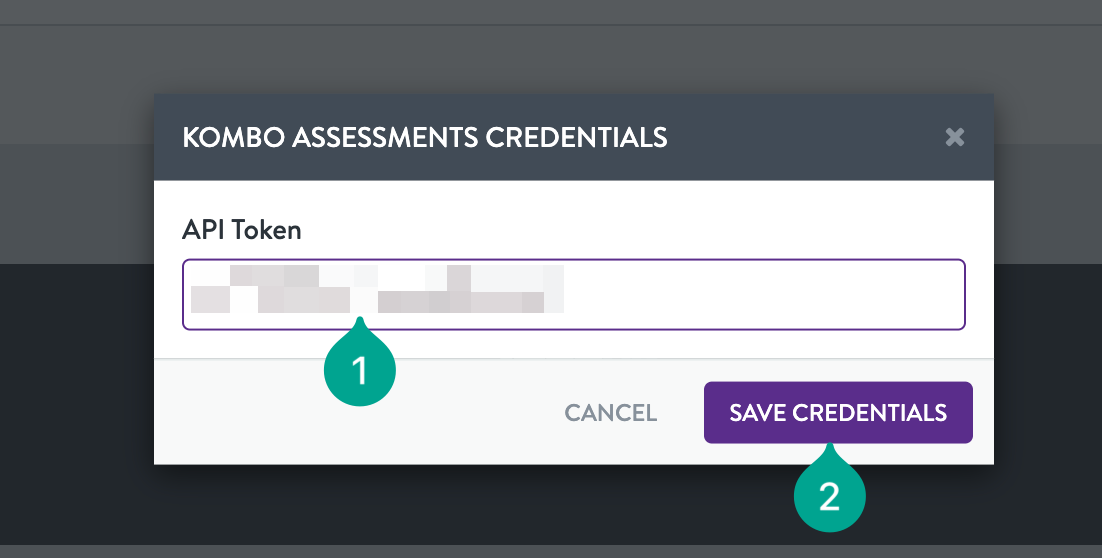Dismiss dialog via dimmed backdrop above it
The height and width of the screenshot is (558, 1102).
[551, 60]
